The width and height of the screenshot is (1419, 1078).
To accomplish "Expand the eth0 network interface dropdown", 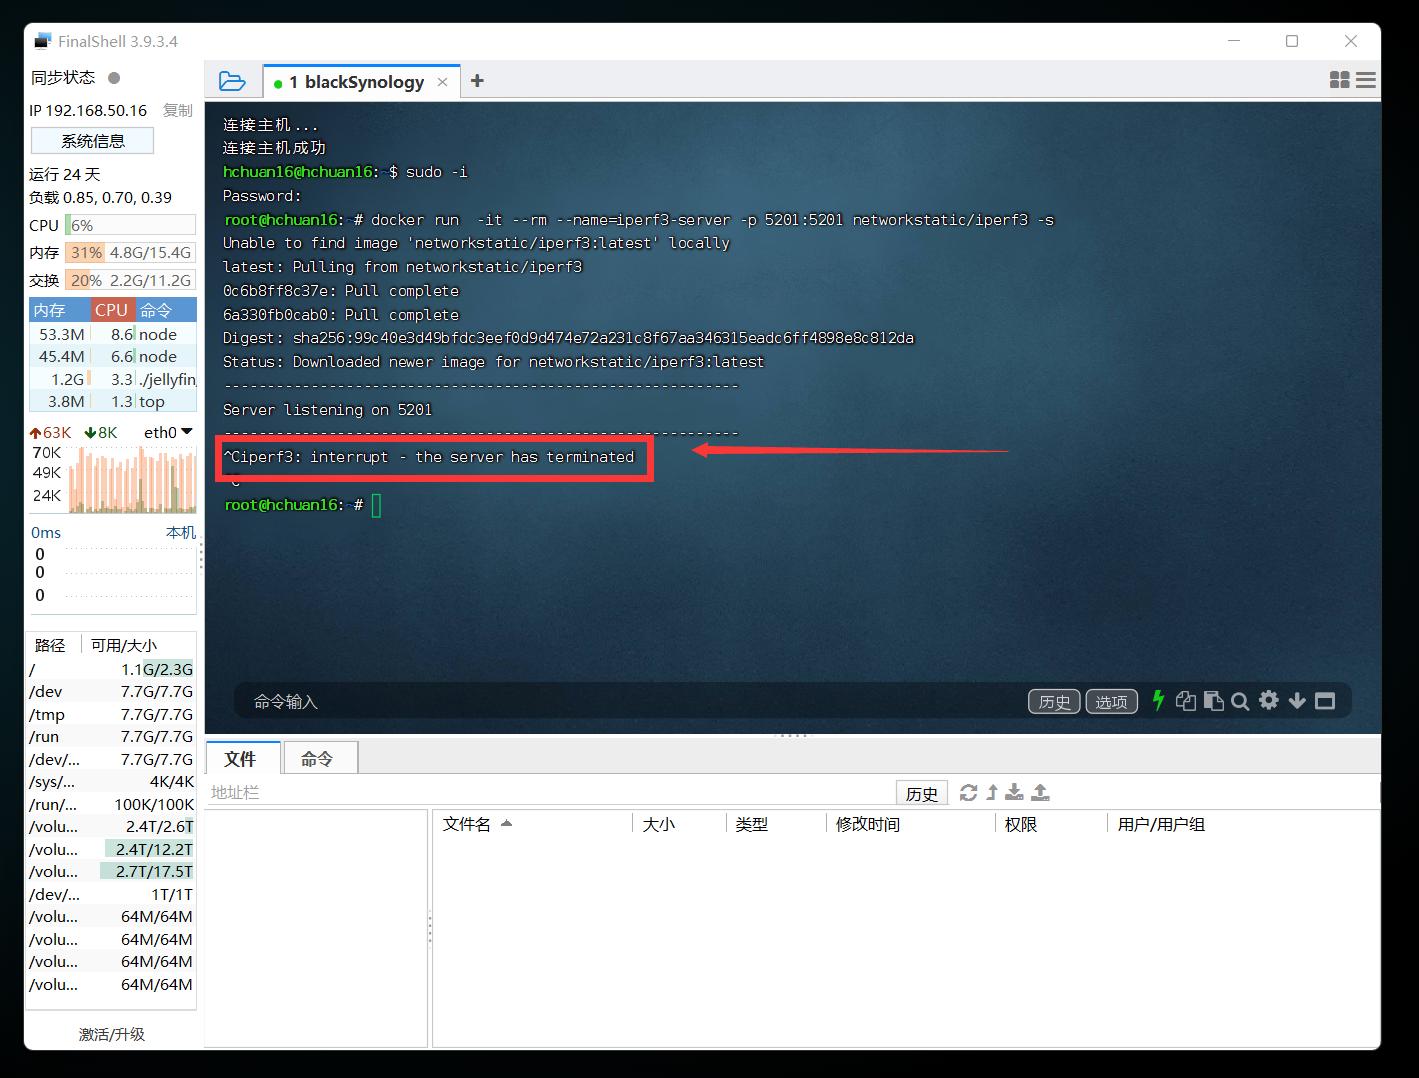I will pyautogui.click(x=185, y=432).
